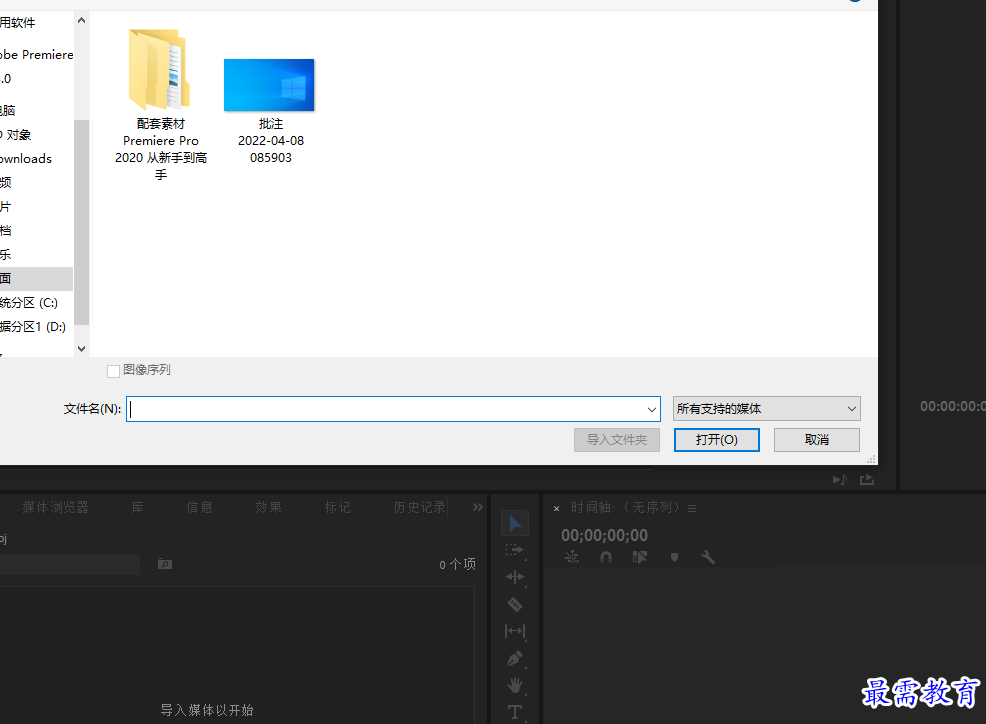Switch to the 媒体浏览器 tab
This screenshot has width=986, height=724.
55,507
